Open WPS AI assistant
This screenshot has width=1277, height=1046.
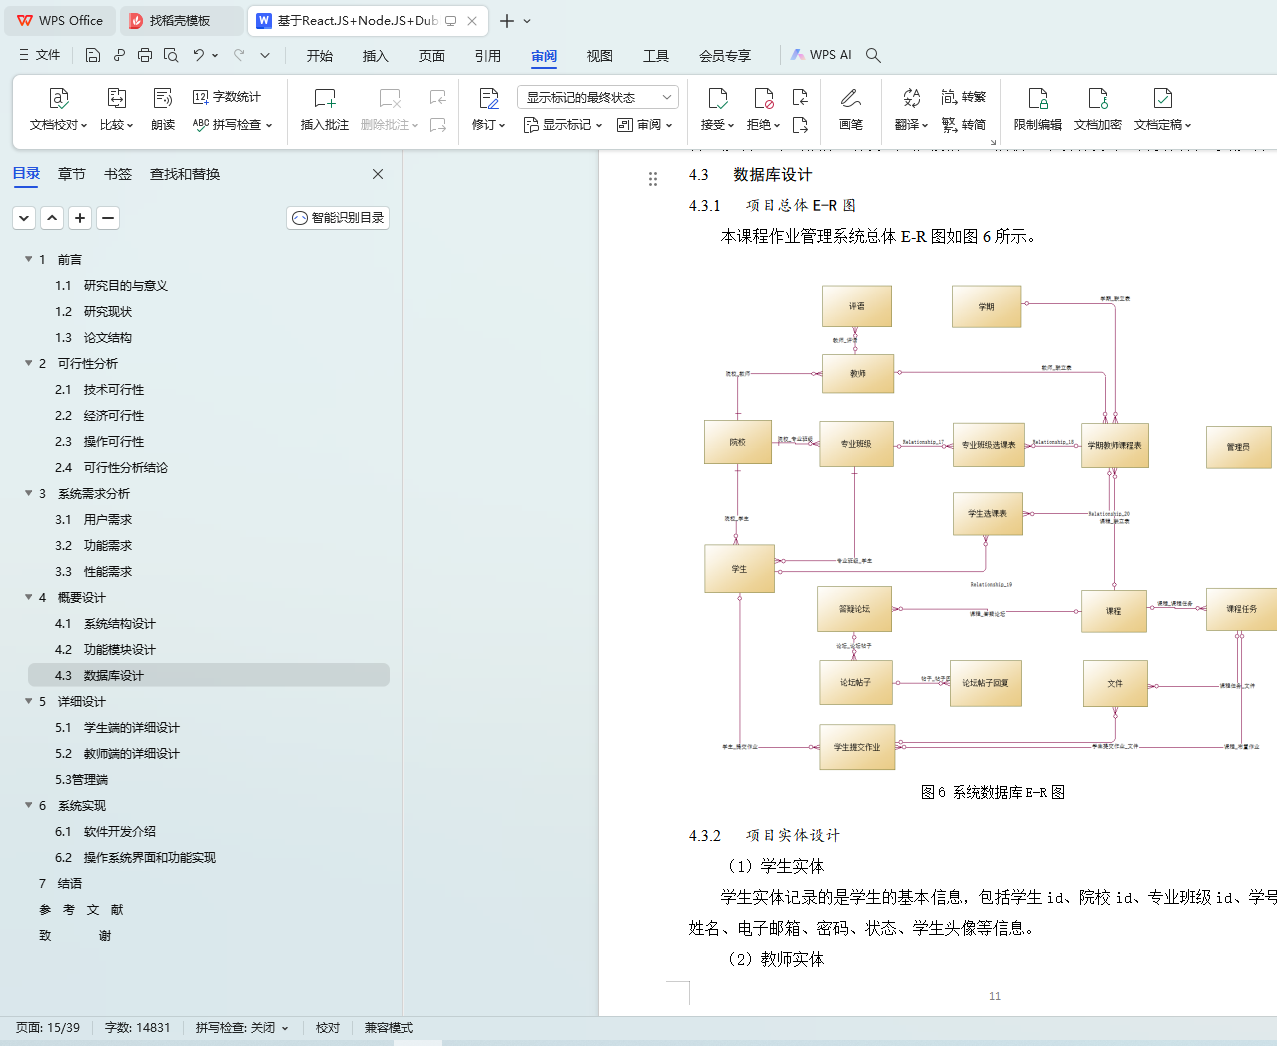pyautogui.click(x=821, y=55)
